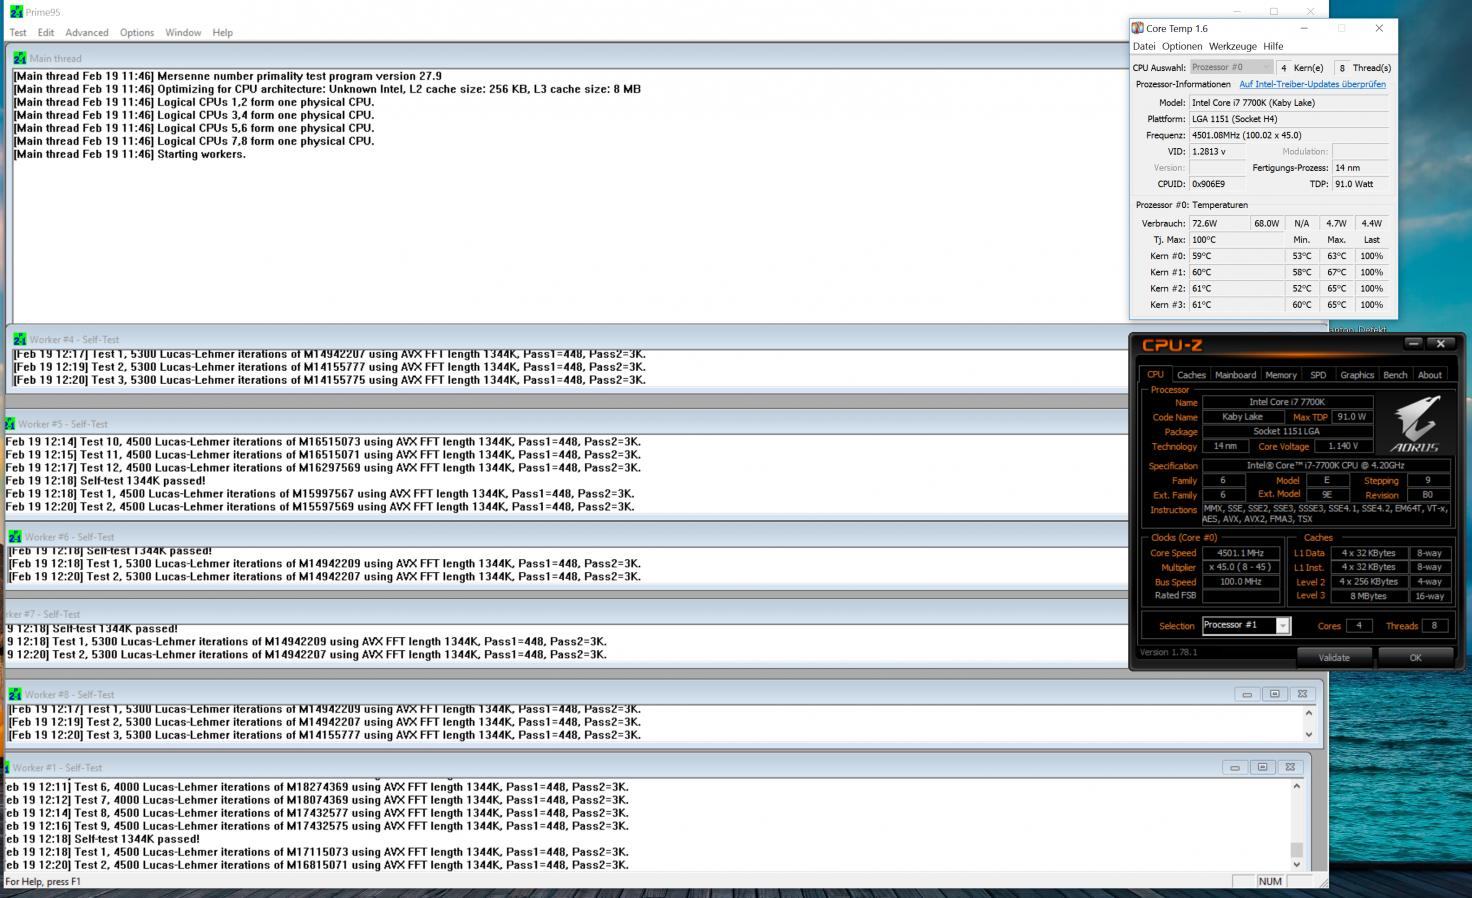Open the Options menu in Prime95
This screenshot has width=1472, height=898.
click(x=137, y=32)
